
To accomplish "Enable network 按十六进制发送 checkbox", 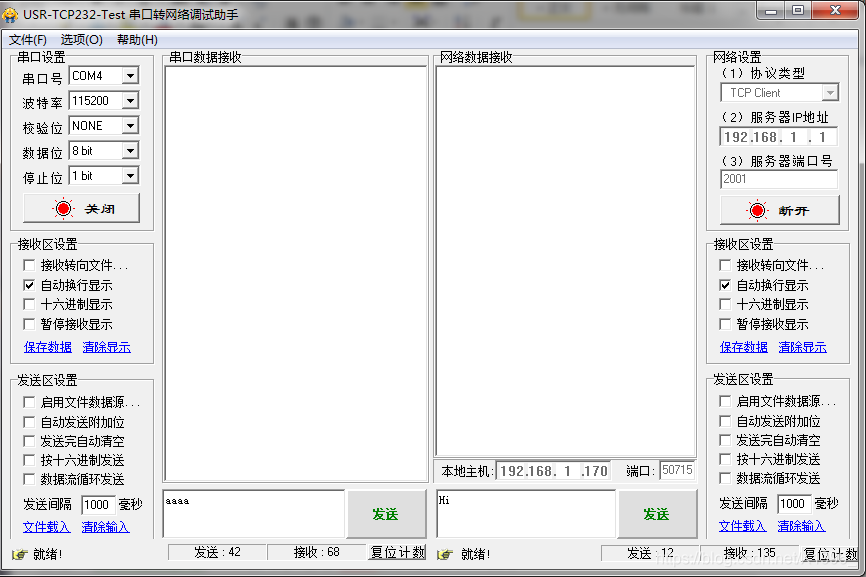I will click(x=725, y=459).
